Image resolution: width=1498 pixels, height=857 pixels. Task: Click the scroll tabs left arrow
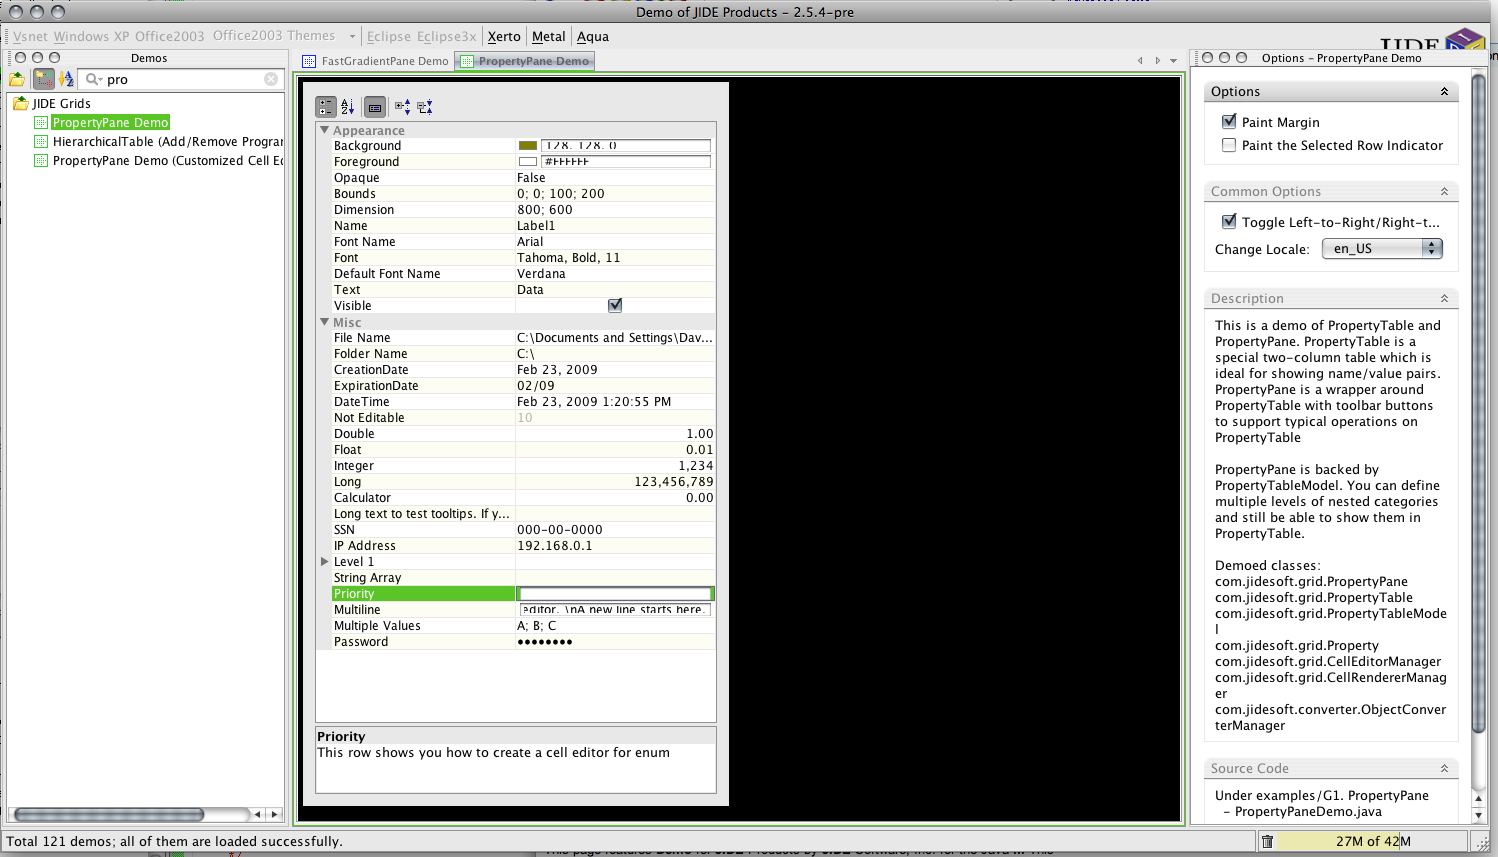coord(1140,61)
